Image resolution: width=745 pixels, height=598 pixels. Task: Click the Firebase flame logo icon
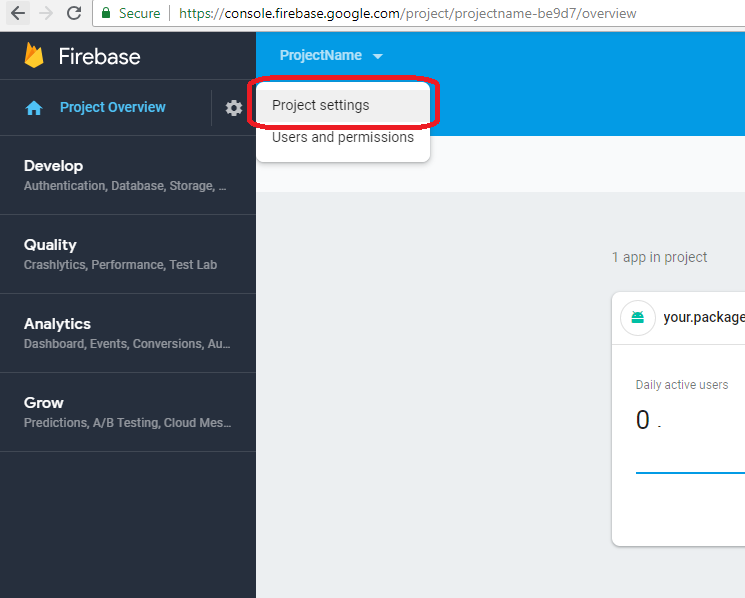coord(35,55)
